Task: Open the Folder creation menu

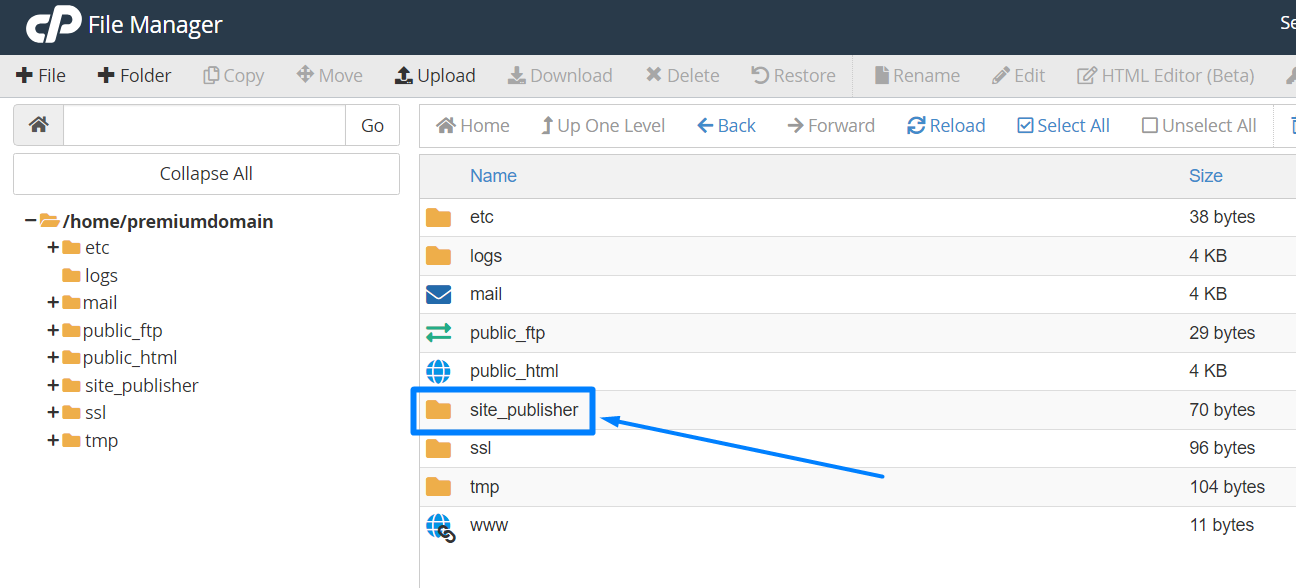Action: [134, 75]
